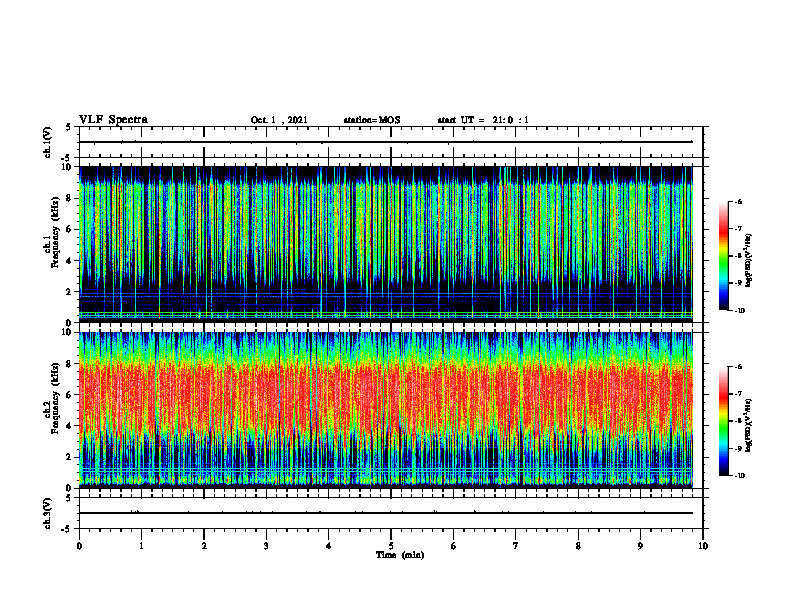Click the ch.2 spectrogram plot area
792x612 pixels.
click(x=386, y=410)
